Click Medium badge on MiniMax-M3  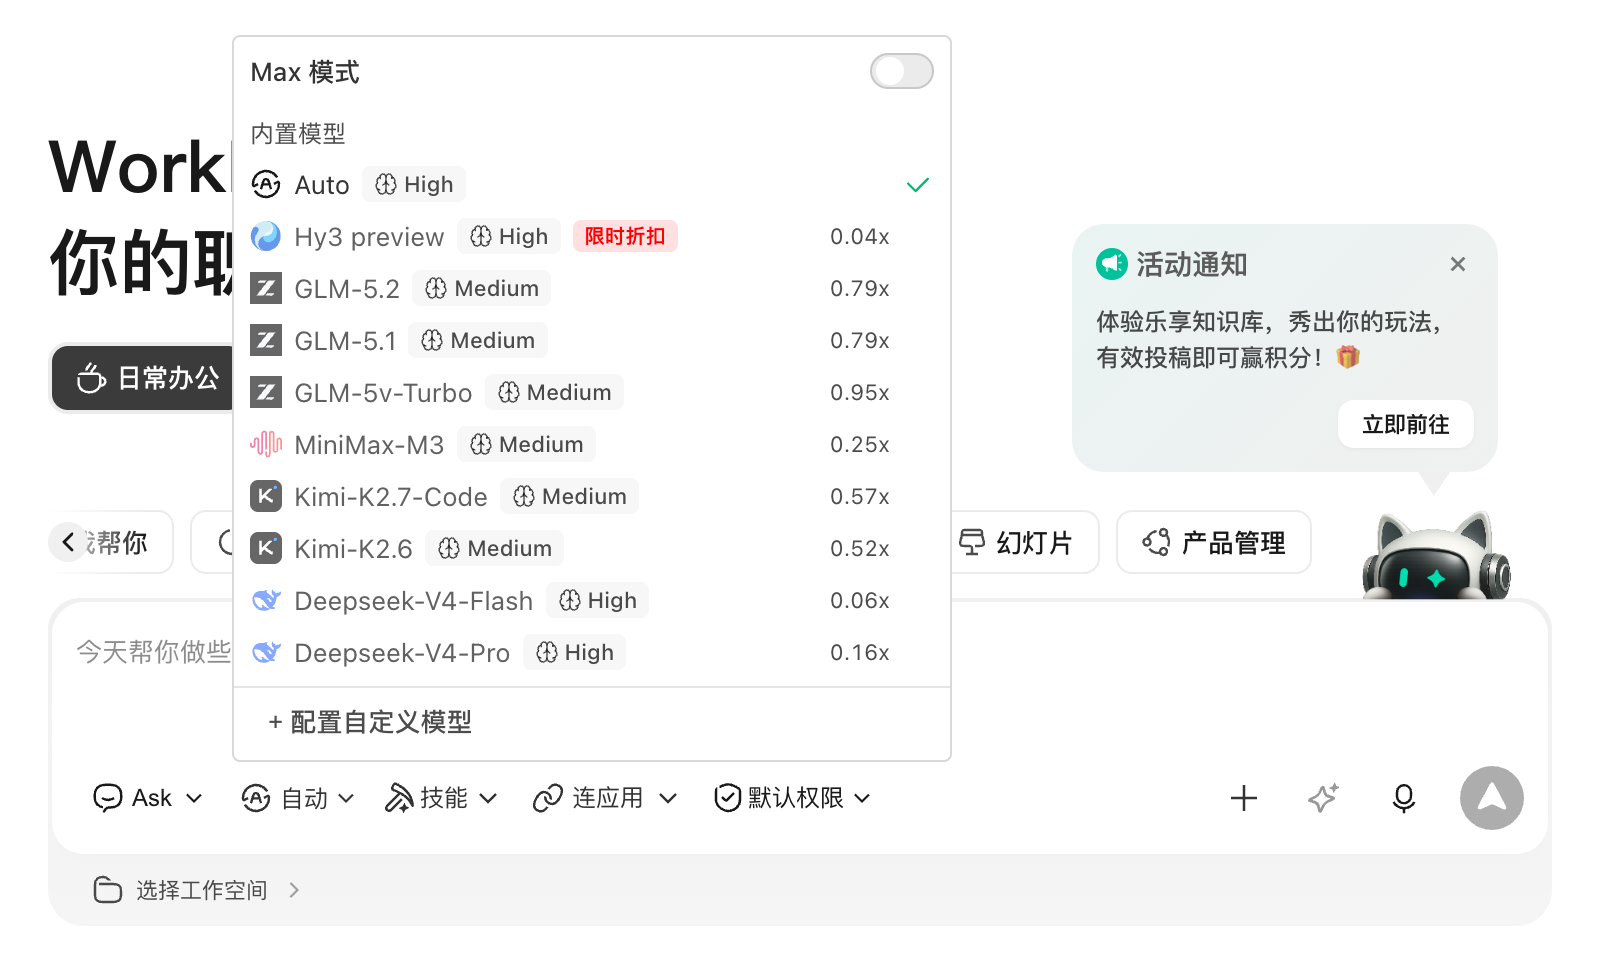(527, 445)
